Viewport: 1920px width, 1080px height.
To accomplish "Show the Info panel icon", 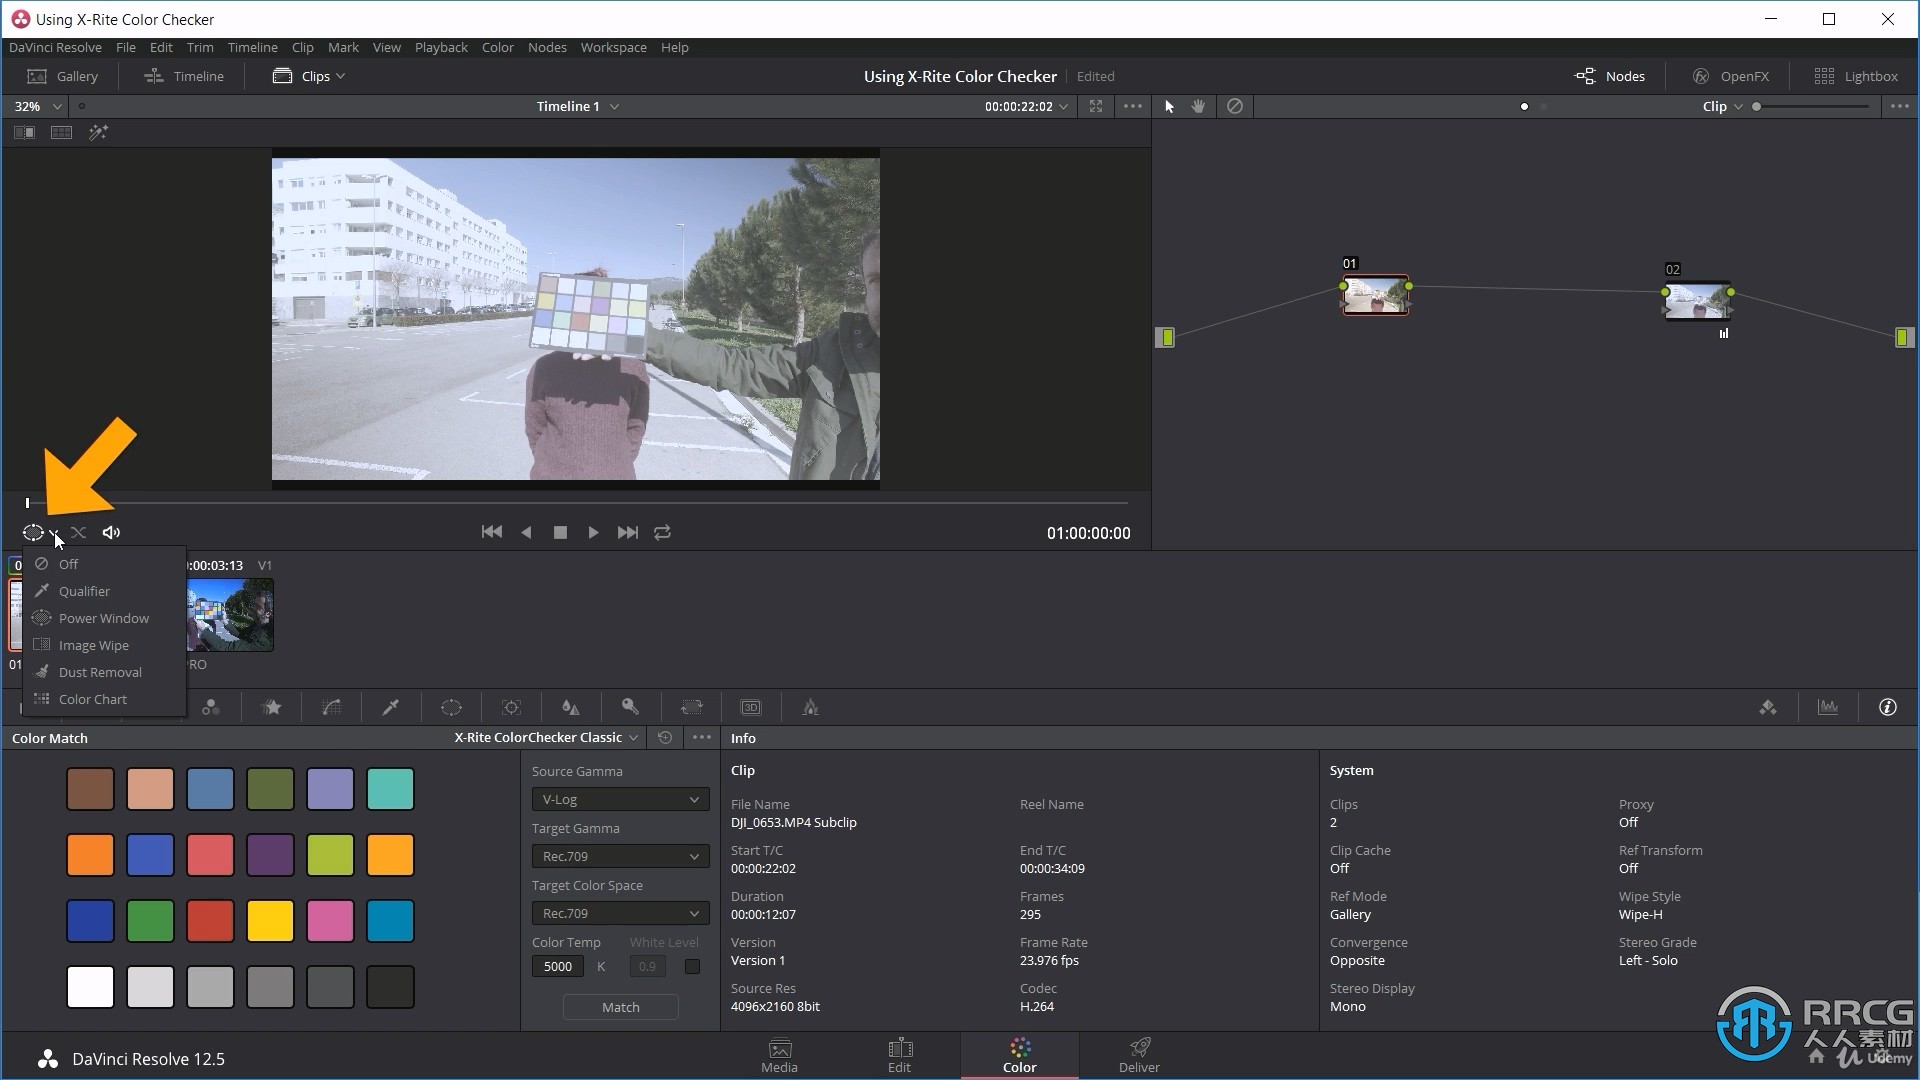I will pos(1888,707).
